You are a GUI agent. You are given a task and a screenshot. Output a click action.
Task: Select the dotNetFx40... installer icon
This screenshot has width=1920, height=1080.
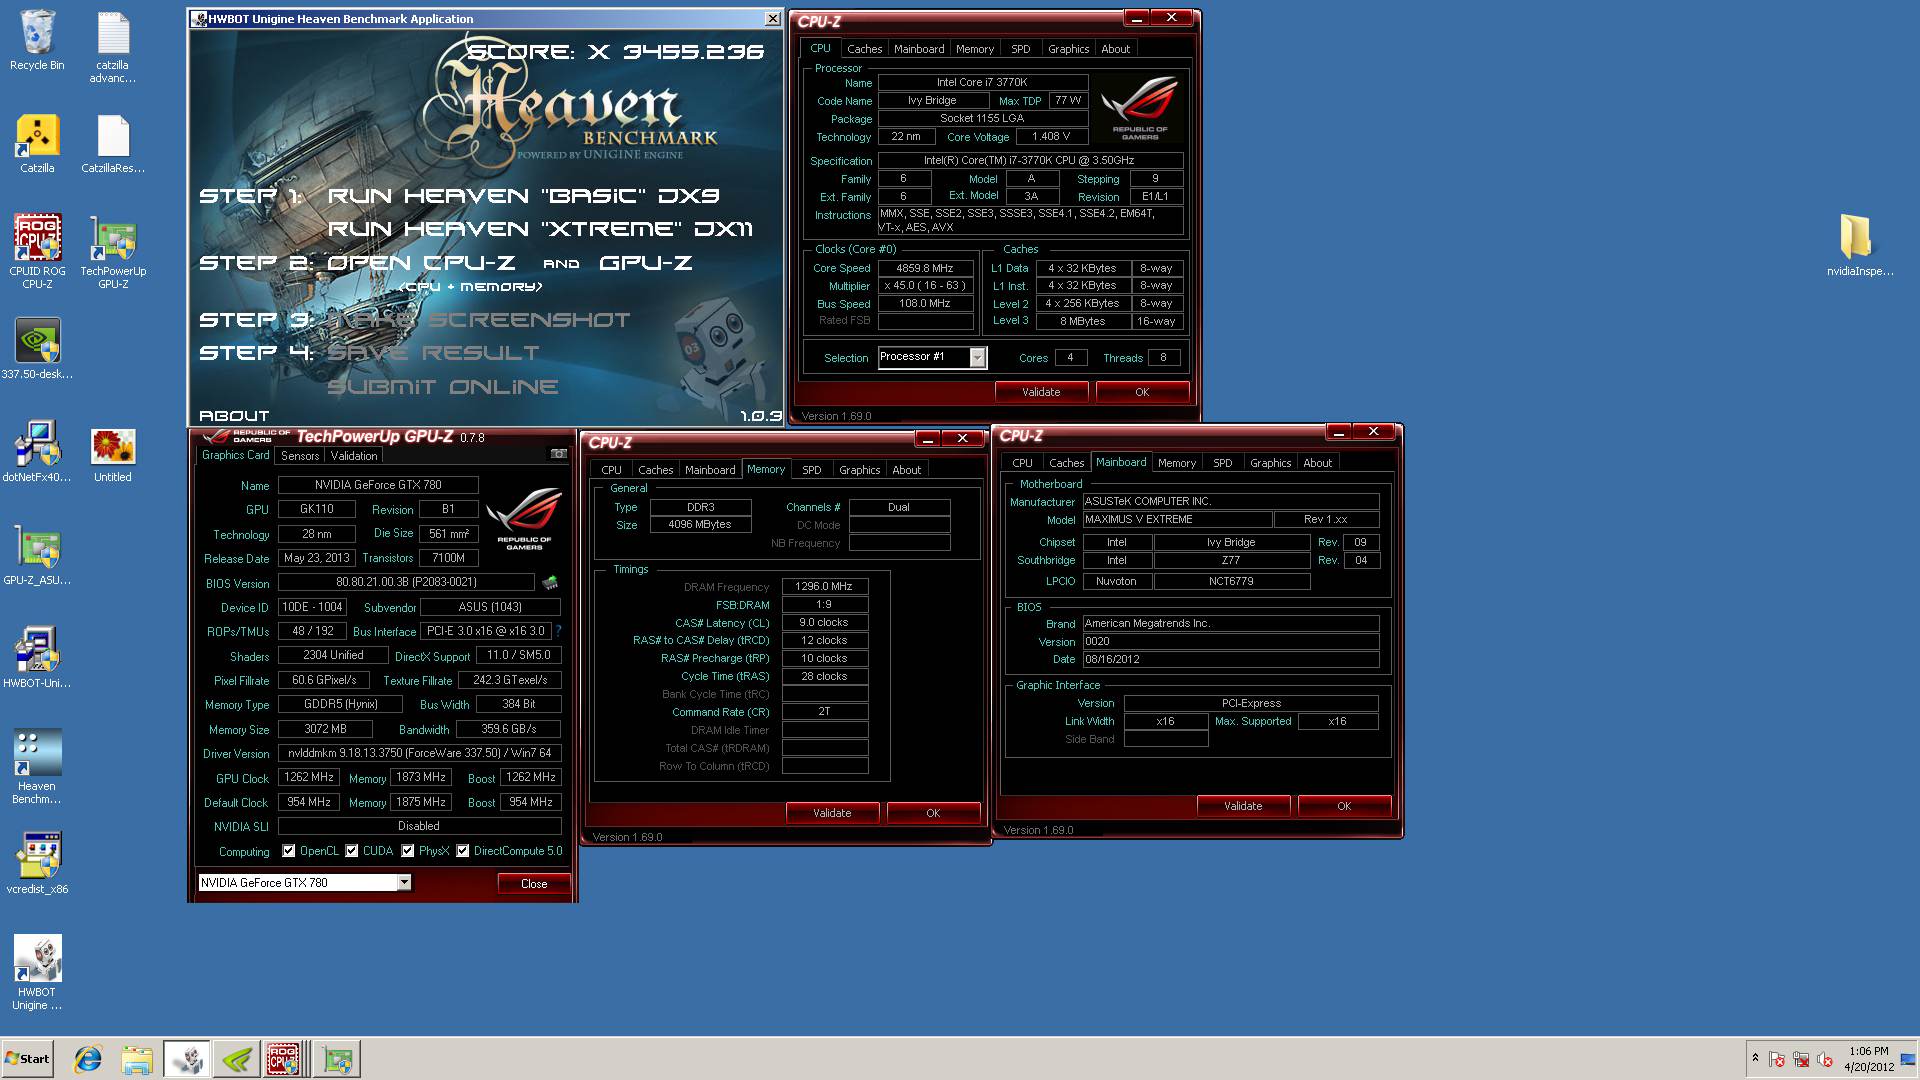tap(37, 452)
